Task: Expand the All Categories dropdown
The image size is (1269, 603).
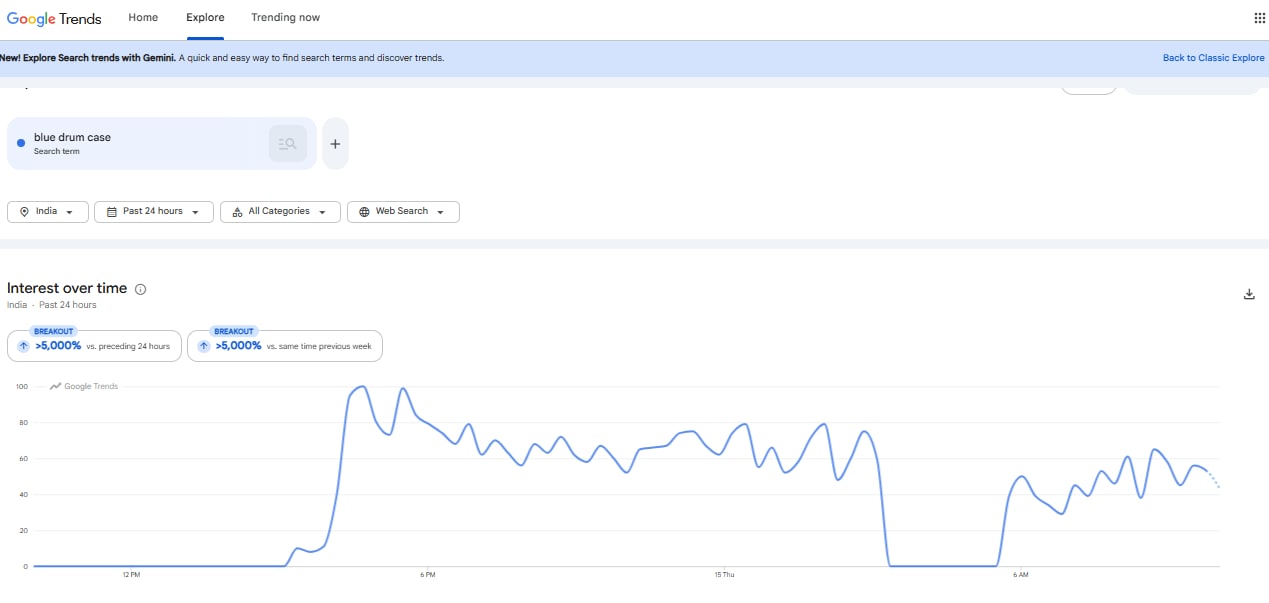Action: (280, 212)
